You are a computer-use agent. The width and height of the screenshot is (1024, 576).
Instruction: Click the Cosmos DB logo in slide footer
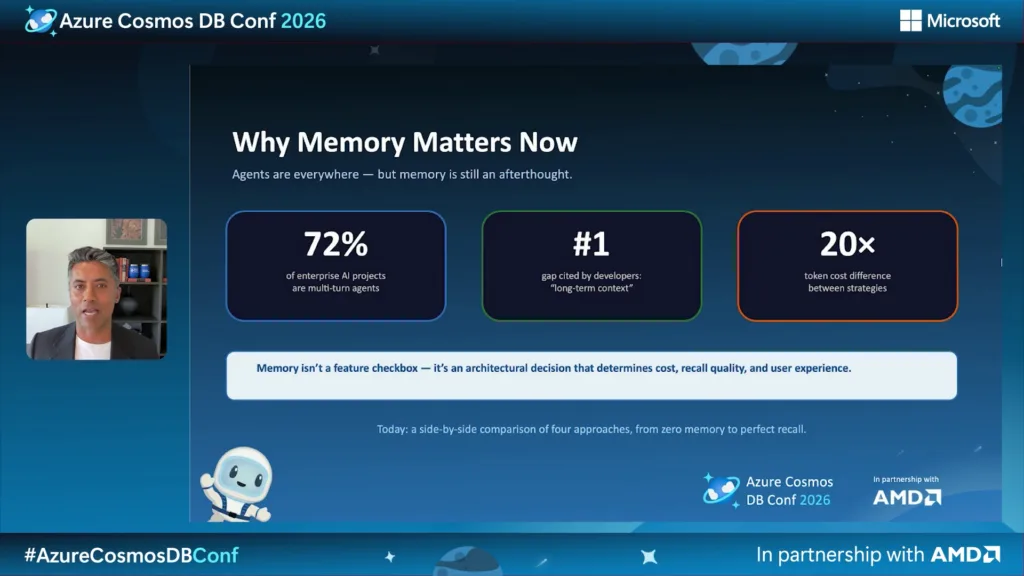point(721,490)
